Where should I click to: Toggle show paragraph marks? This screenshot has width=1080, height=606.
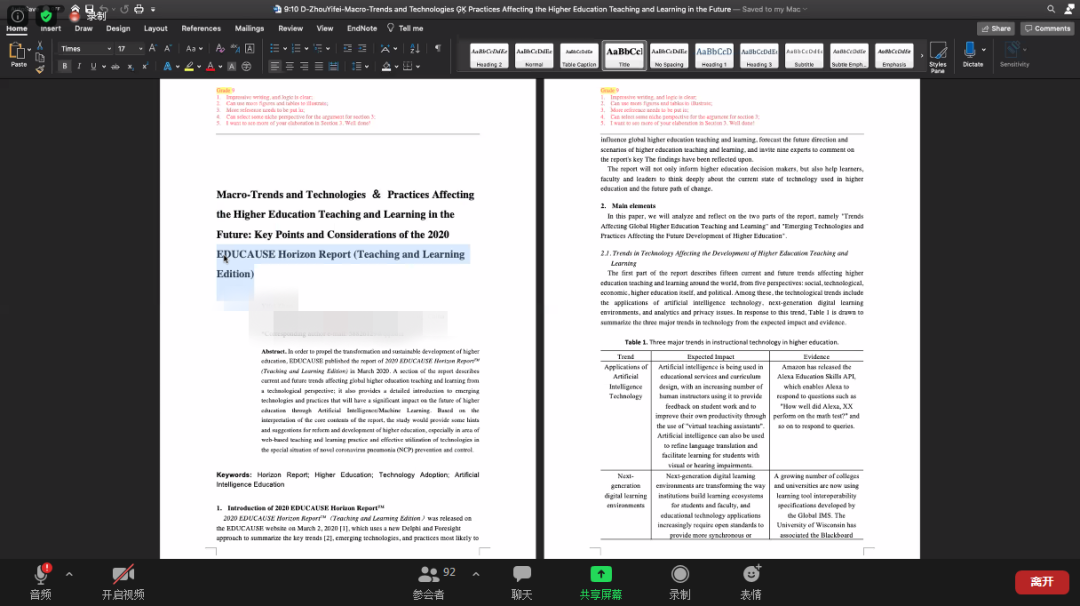pyautogui.click(x=437, y=48)
